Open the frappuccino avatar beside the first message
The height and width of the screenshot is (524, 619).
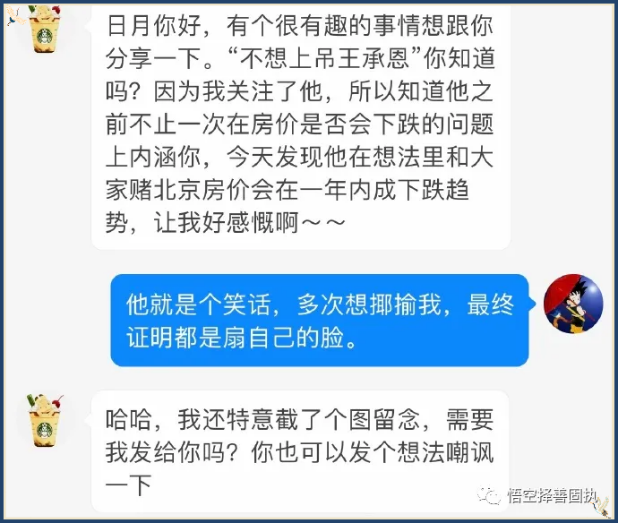click(45, 28)
